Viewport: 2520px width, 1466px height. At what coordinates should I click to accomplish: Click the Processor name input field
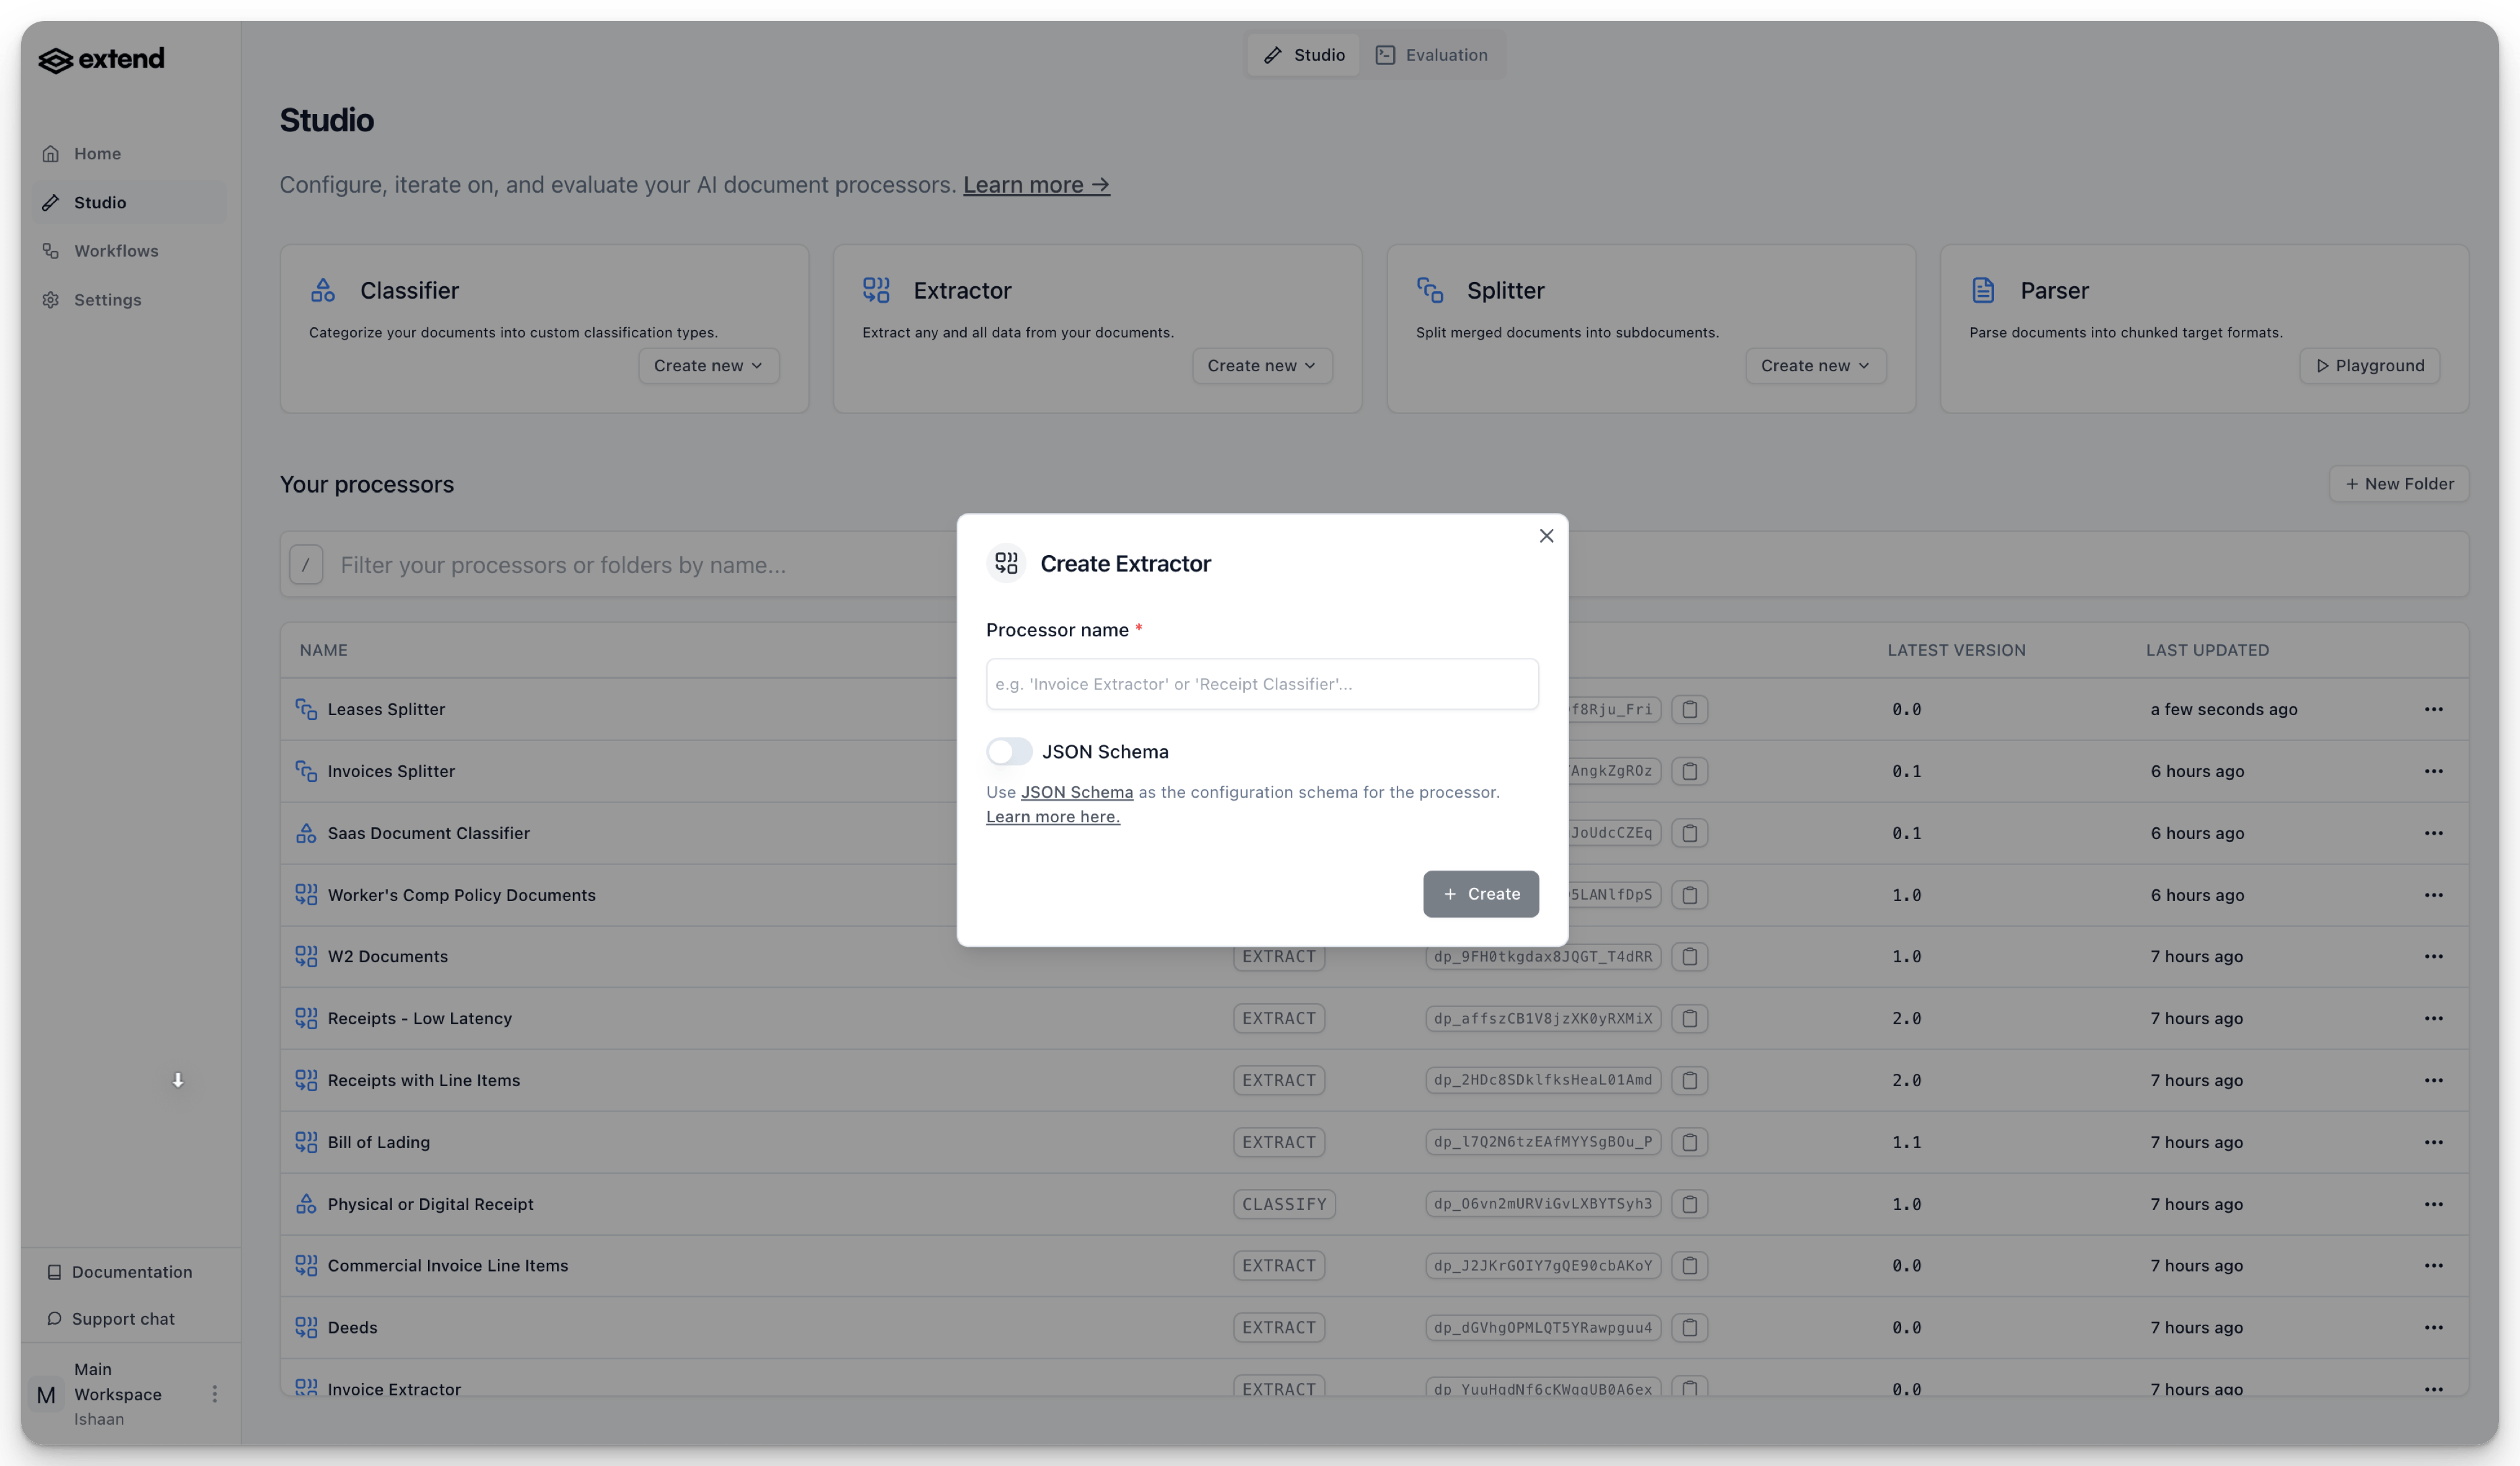tap(1261, 684)
